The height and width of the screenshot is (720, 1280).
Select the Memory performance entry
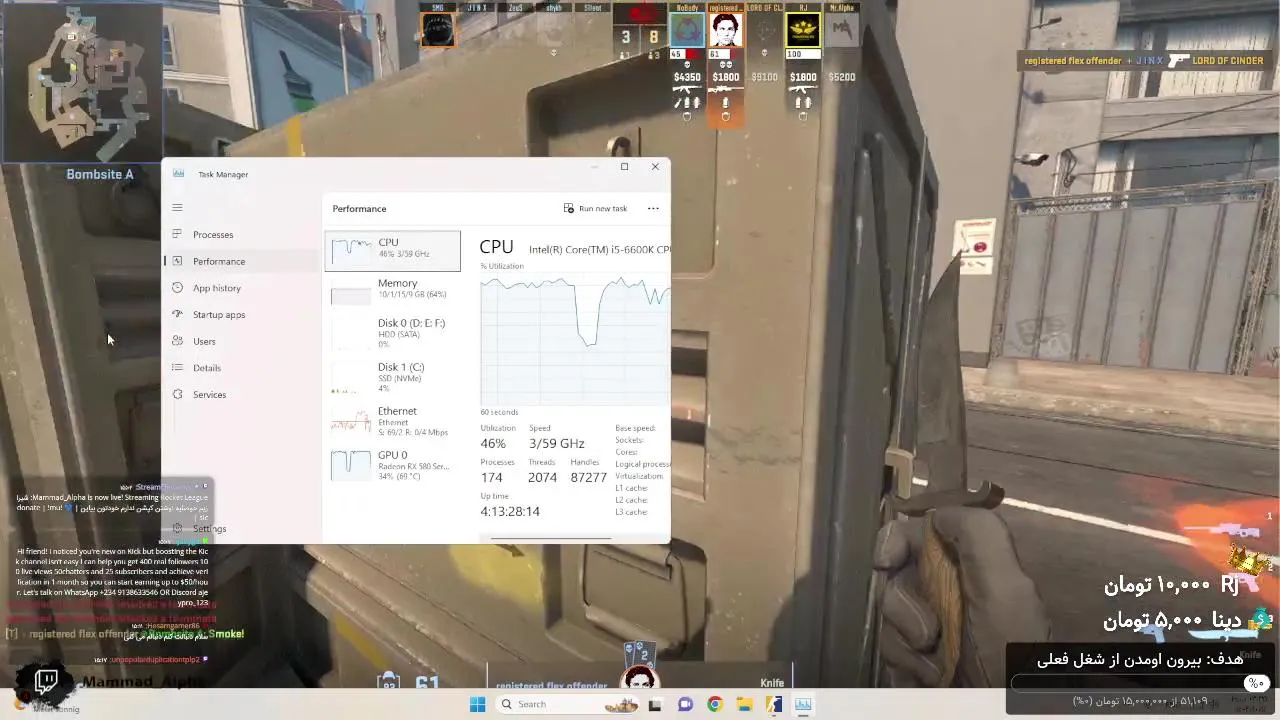click(x=393, y=291)
